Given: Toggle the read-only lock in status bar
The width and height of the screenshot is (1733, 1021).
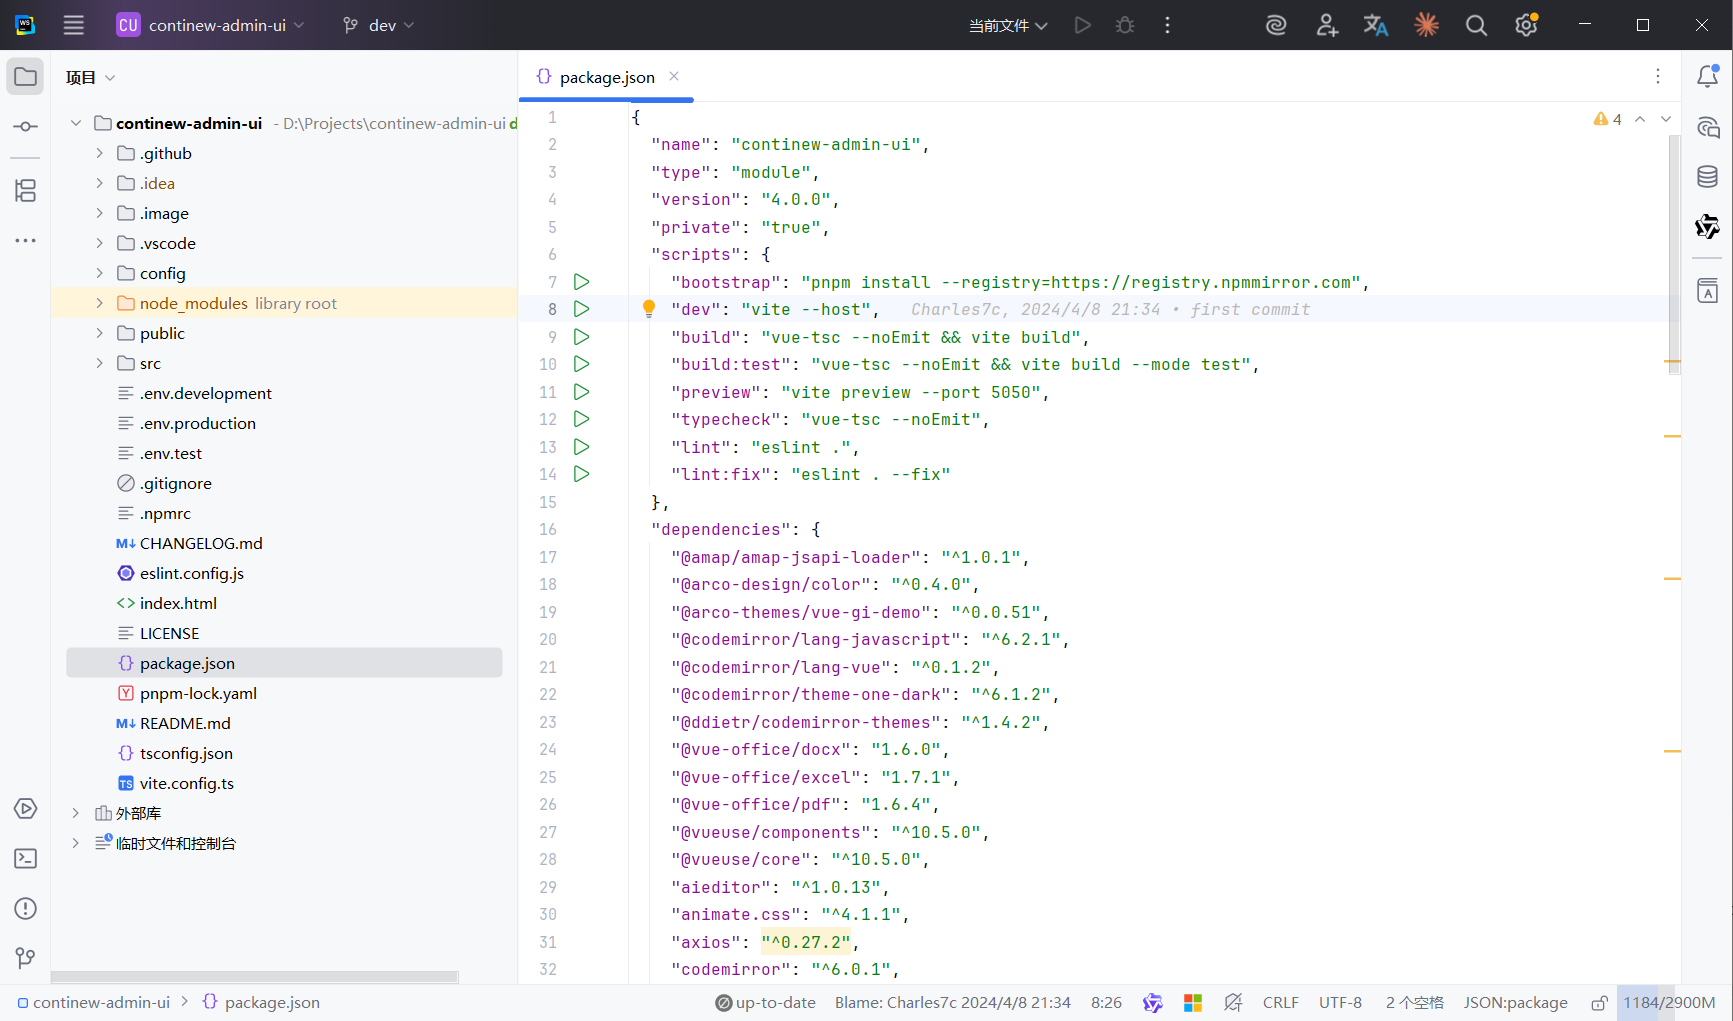Looking at the screenshot, I should point(1599,1002).
